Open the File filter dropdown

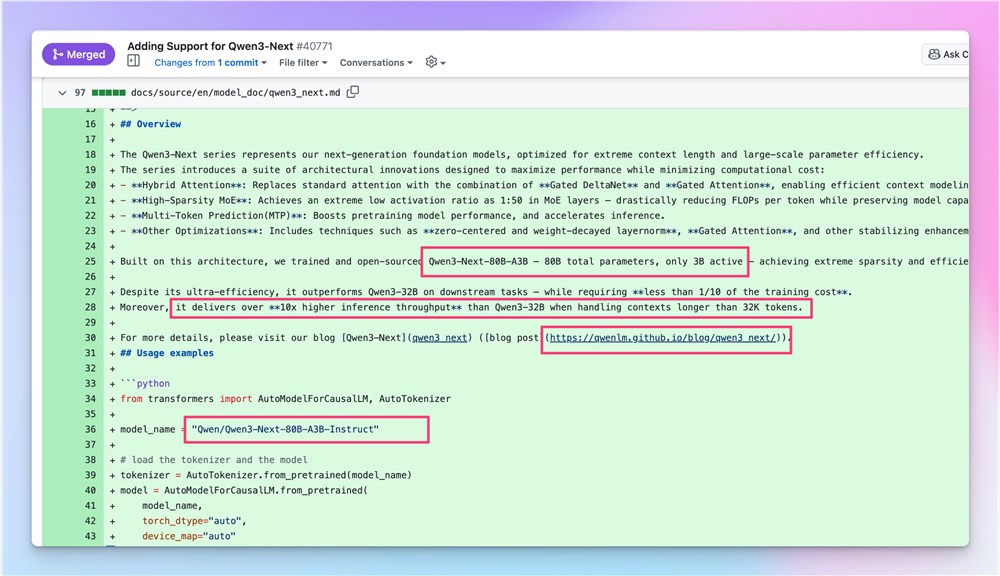pyautogui.click(x=303, y=63)
